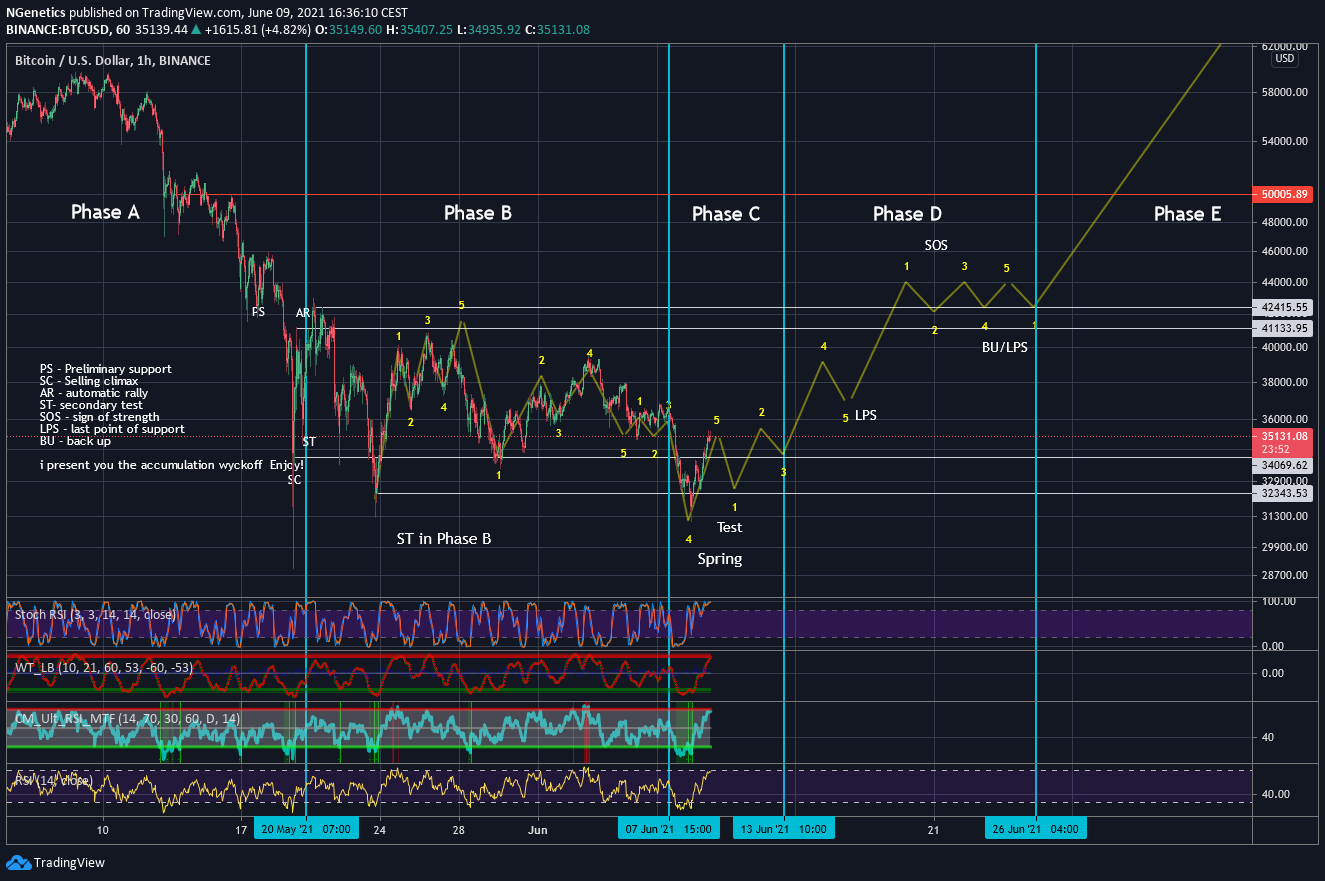
Task: Click the 'ST- secondary test' legend line
Action: point(92,405)
